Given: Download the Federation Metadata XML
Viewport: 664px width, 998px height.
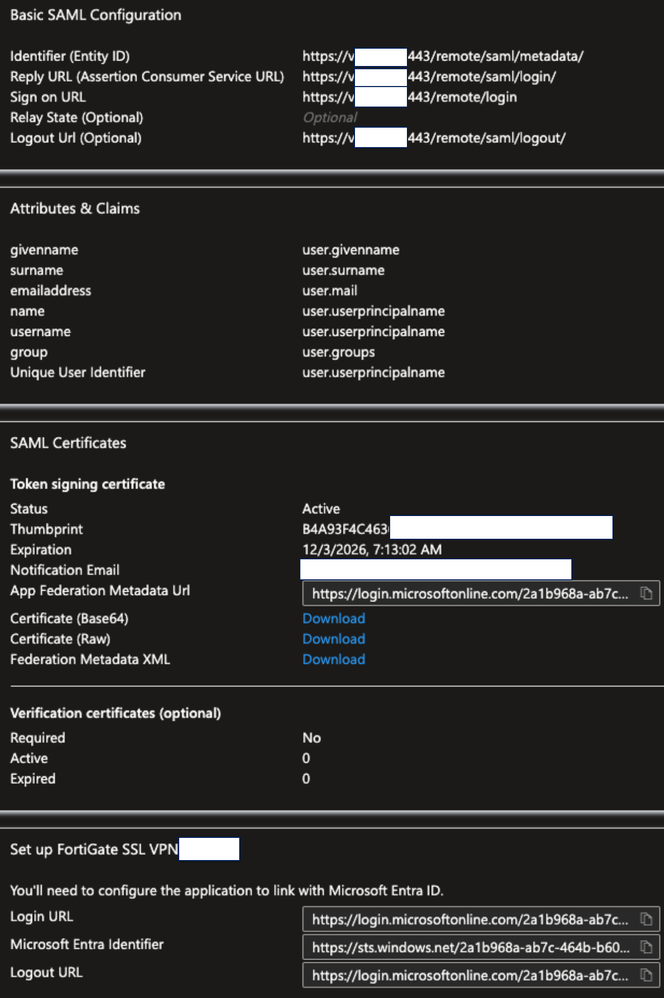Looking at the screenshot, I should point(333,659).
